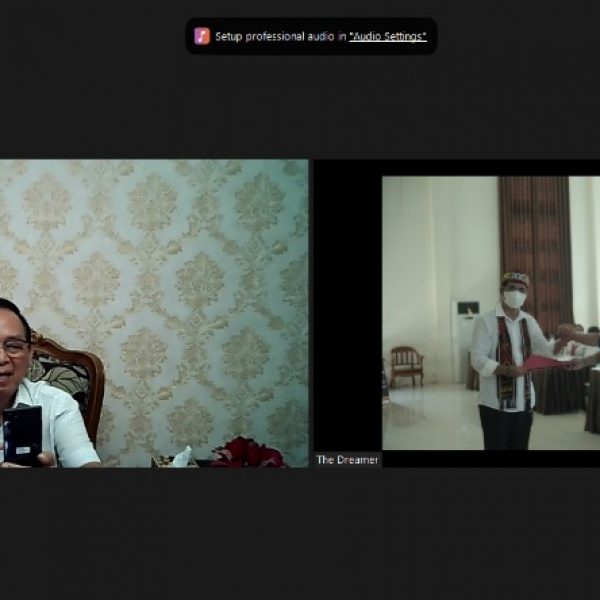Click the wooden chair in the right video
600x600 pixels.
[405, 365]
